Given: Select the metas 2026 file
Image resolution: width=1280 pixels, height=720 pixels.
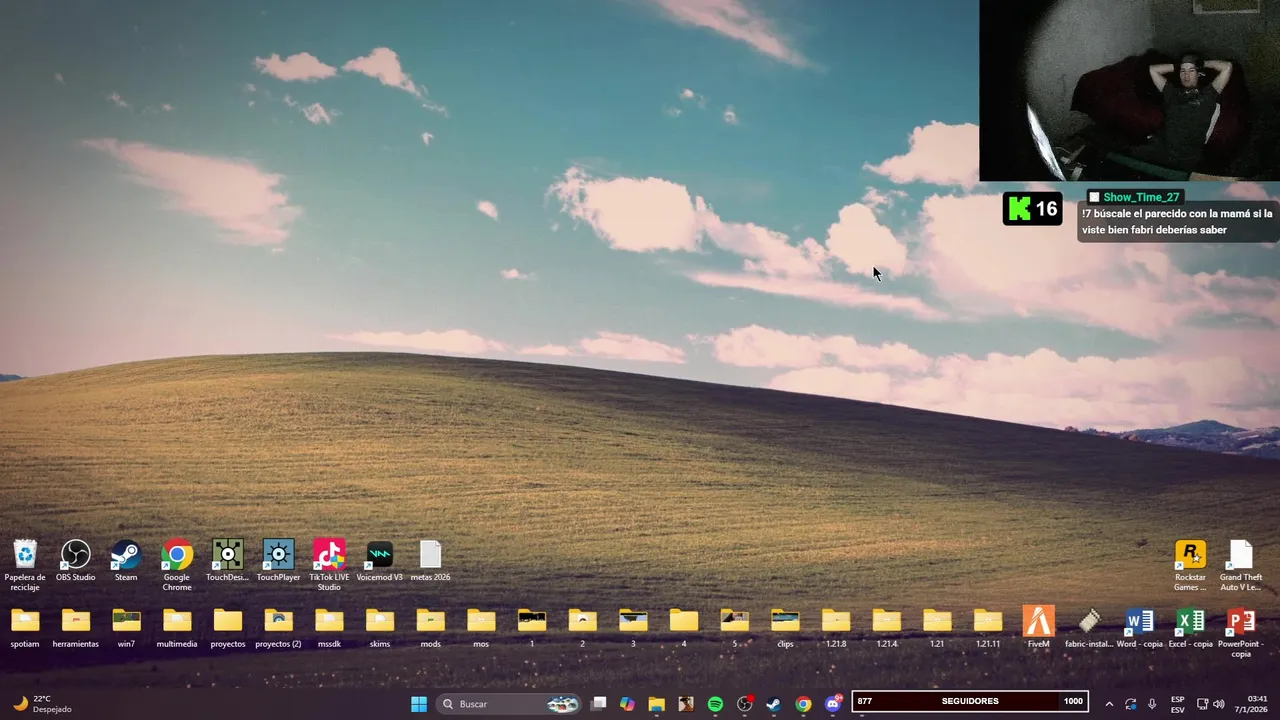Looking at the screenshot, I should pos(430,562).
